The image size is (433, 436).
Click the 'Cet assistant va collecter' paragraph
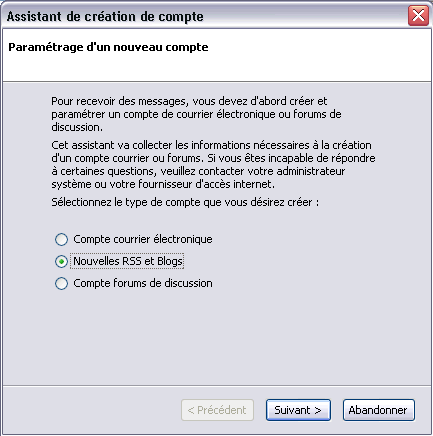(x=213, y=165)
